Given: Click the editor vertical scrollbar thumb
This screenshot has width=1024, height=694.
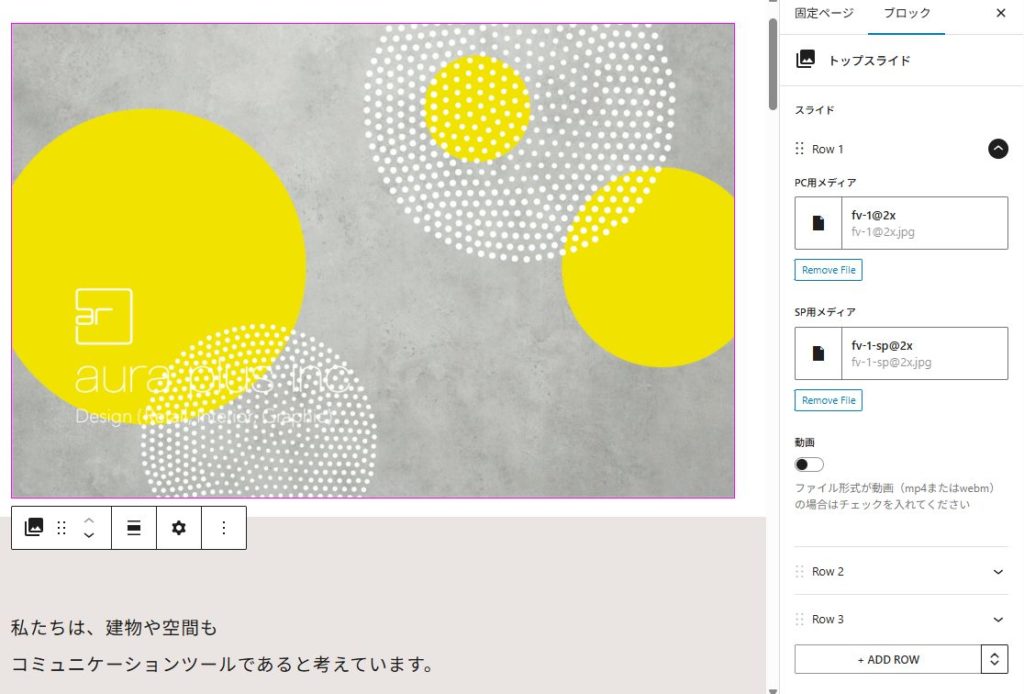Looking at the screenshot, I should (773, 64).
